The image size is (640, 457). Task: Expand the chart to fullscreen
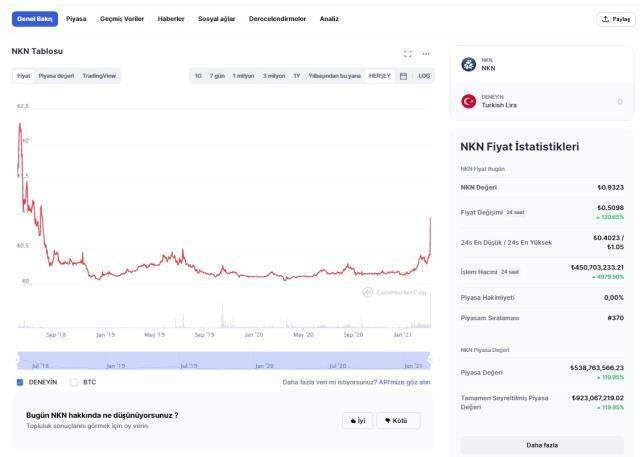pyautogui.click(x=407, y=53)
